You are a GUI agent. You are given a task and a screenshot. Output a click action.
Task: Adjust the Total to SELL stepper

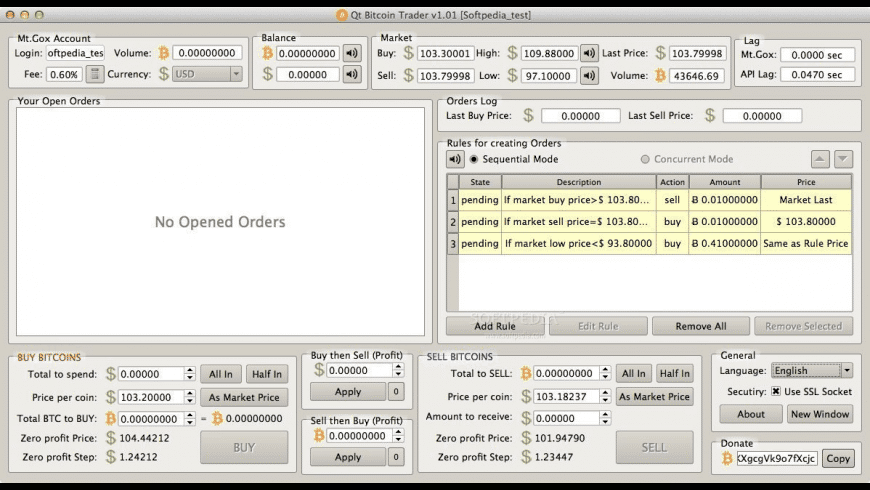click(x=605, y=373)
